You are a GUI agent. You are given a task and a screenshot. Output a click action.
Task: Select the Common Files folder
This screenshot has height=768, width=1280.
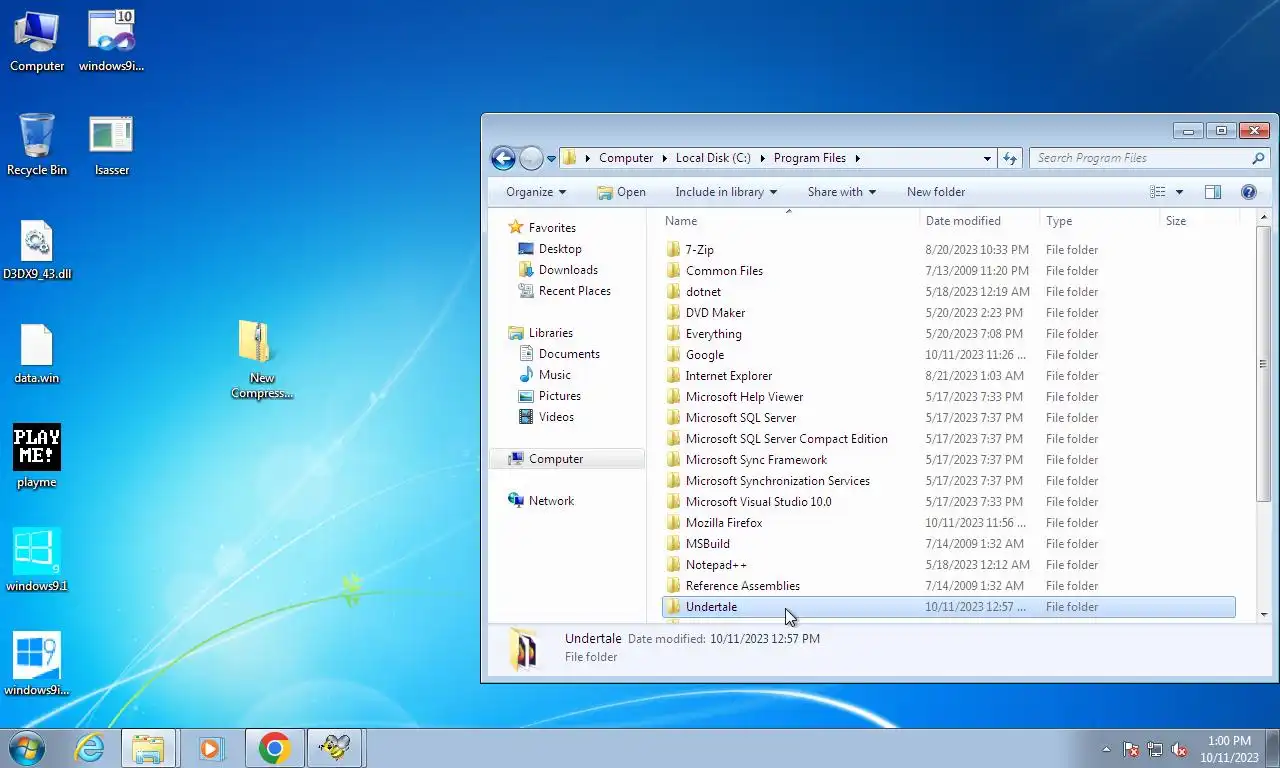click(948, 271)
